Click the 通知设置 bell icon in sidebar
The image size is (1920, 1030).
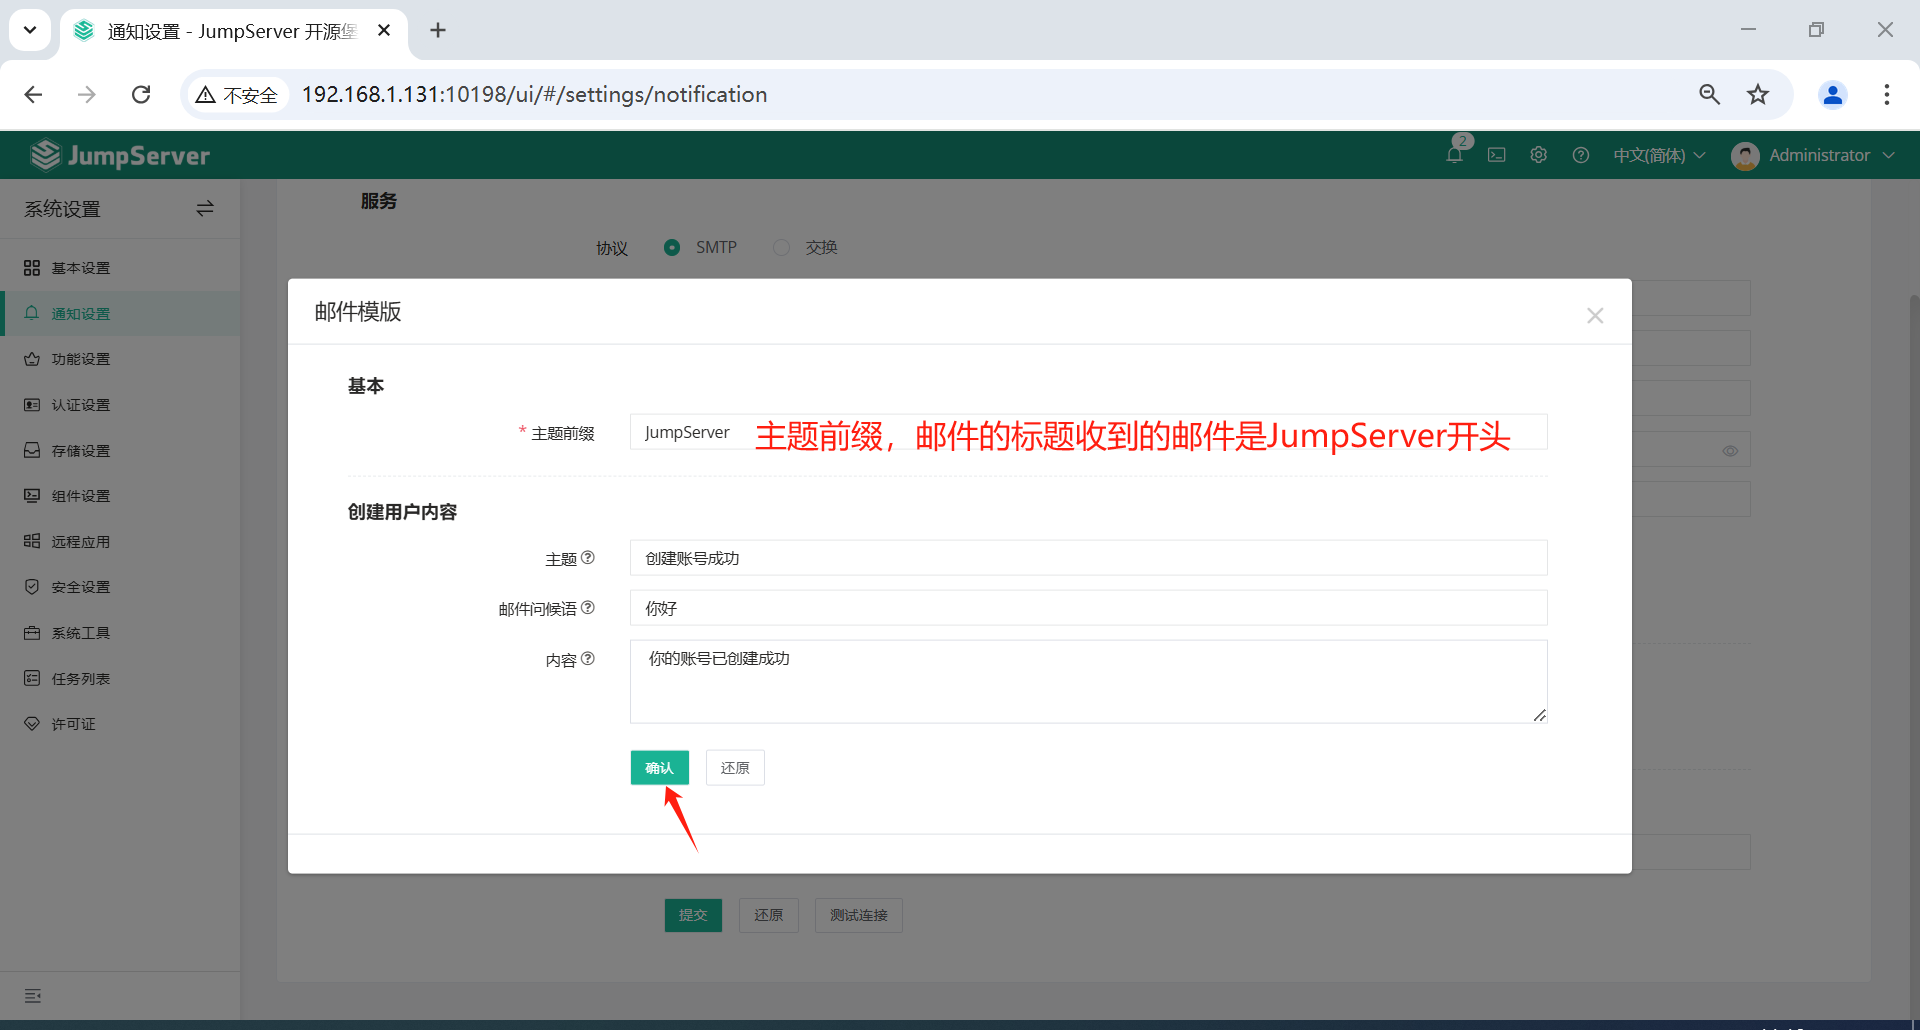pyautogui.click(x=32, y=313)
